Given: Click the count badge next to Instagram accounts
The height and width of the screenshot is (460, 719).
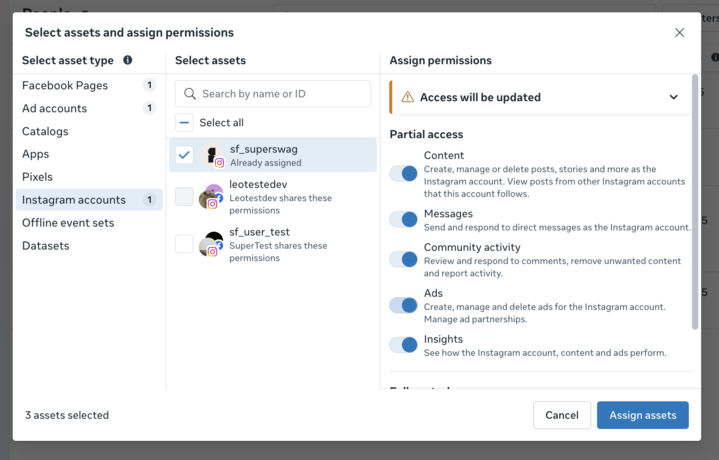Looking at the screenshot, I should click(149, 200).
